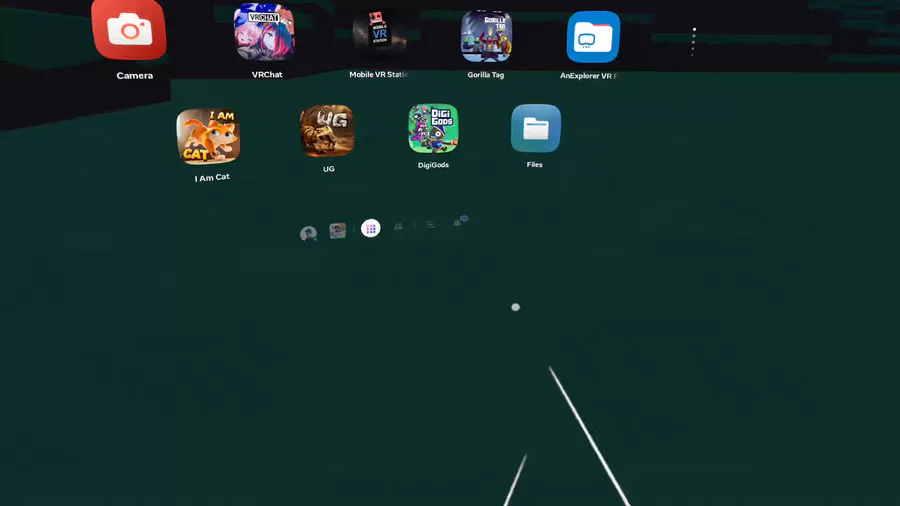The height and width of the screenshot is (506, 900).
Task: Click the DigiGods label
Action: [433, 165]
